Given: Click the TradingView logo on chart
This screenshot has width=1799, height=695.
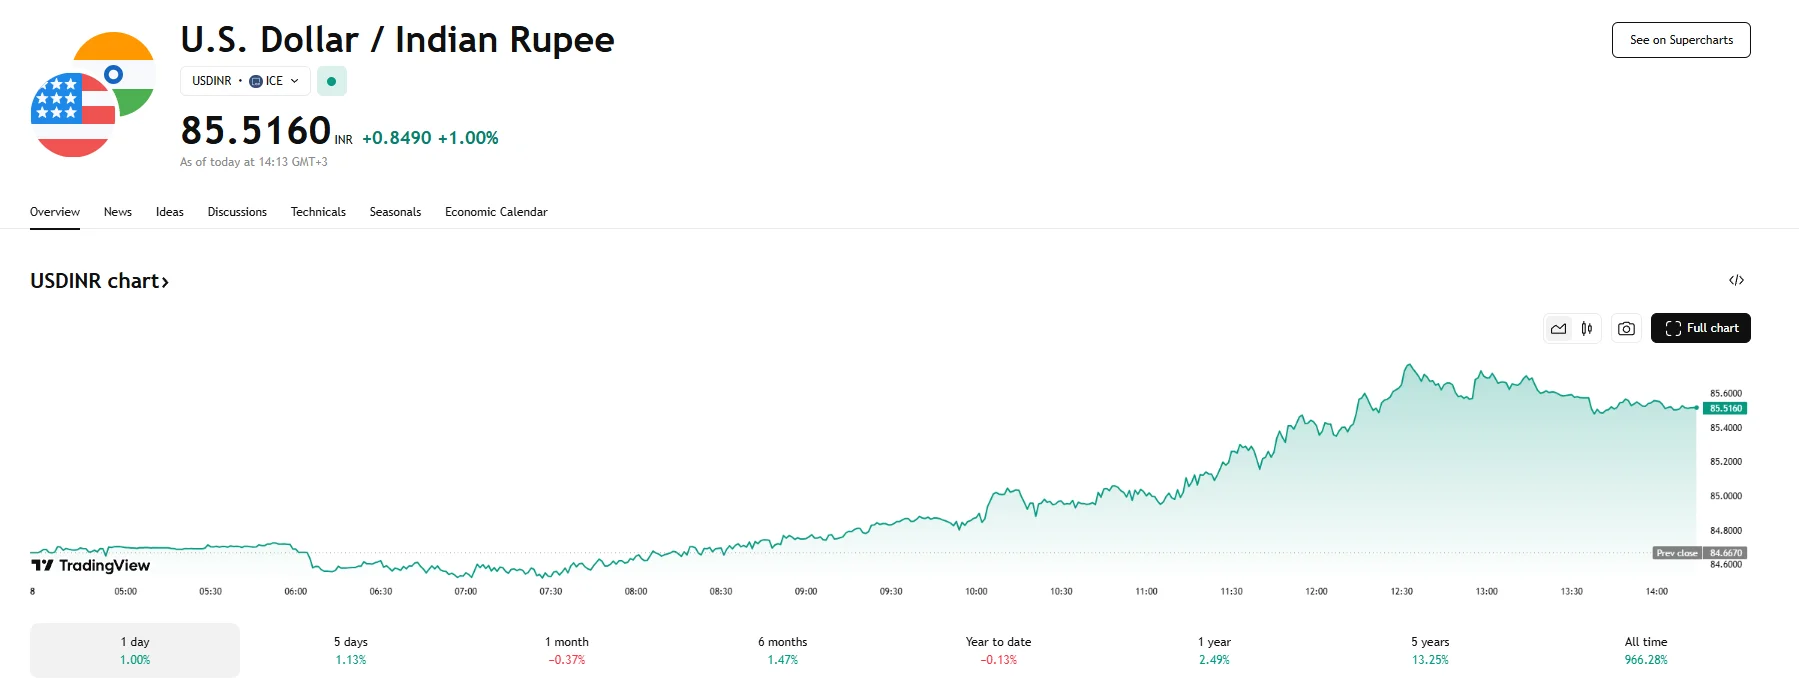Looking at the screenshot, I should click(x=91, y=565).
